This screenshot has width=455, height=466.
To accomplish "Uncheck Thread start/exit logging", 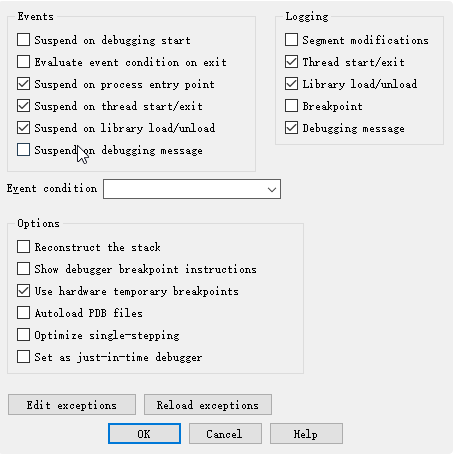I will [291, 62].
